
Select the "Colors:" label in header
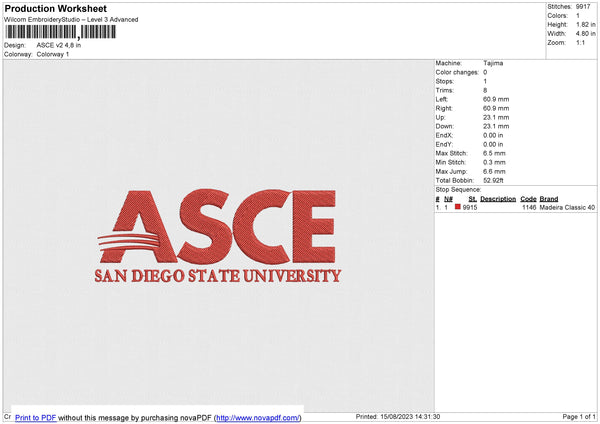[x=558, y=16]
